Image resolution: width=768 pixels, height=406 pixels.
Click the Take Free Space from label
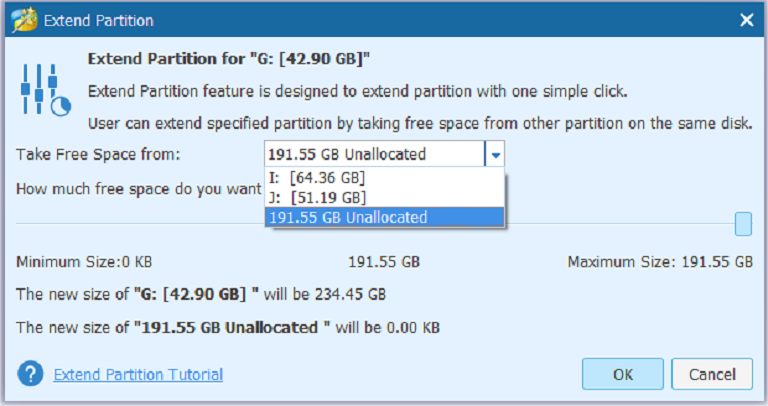point(98,155)
